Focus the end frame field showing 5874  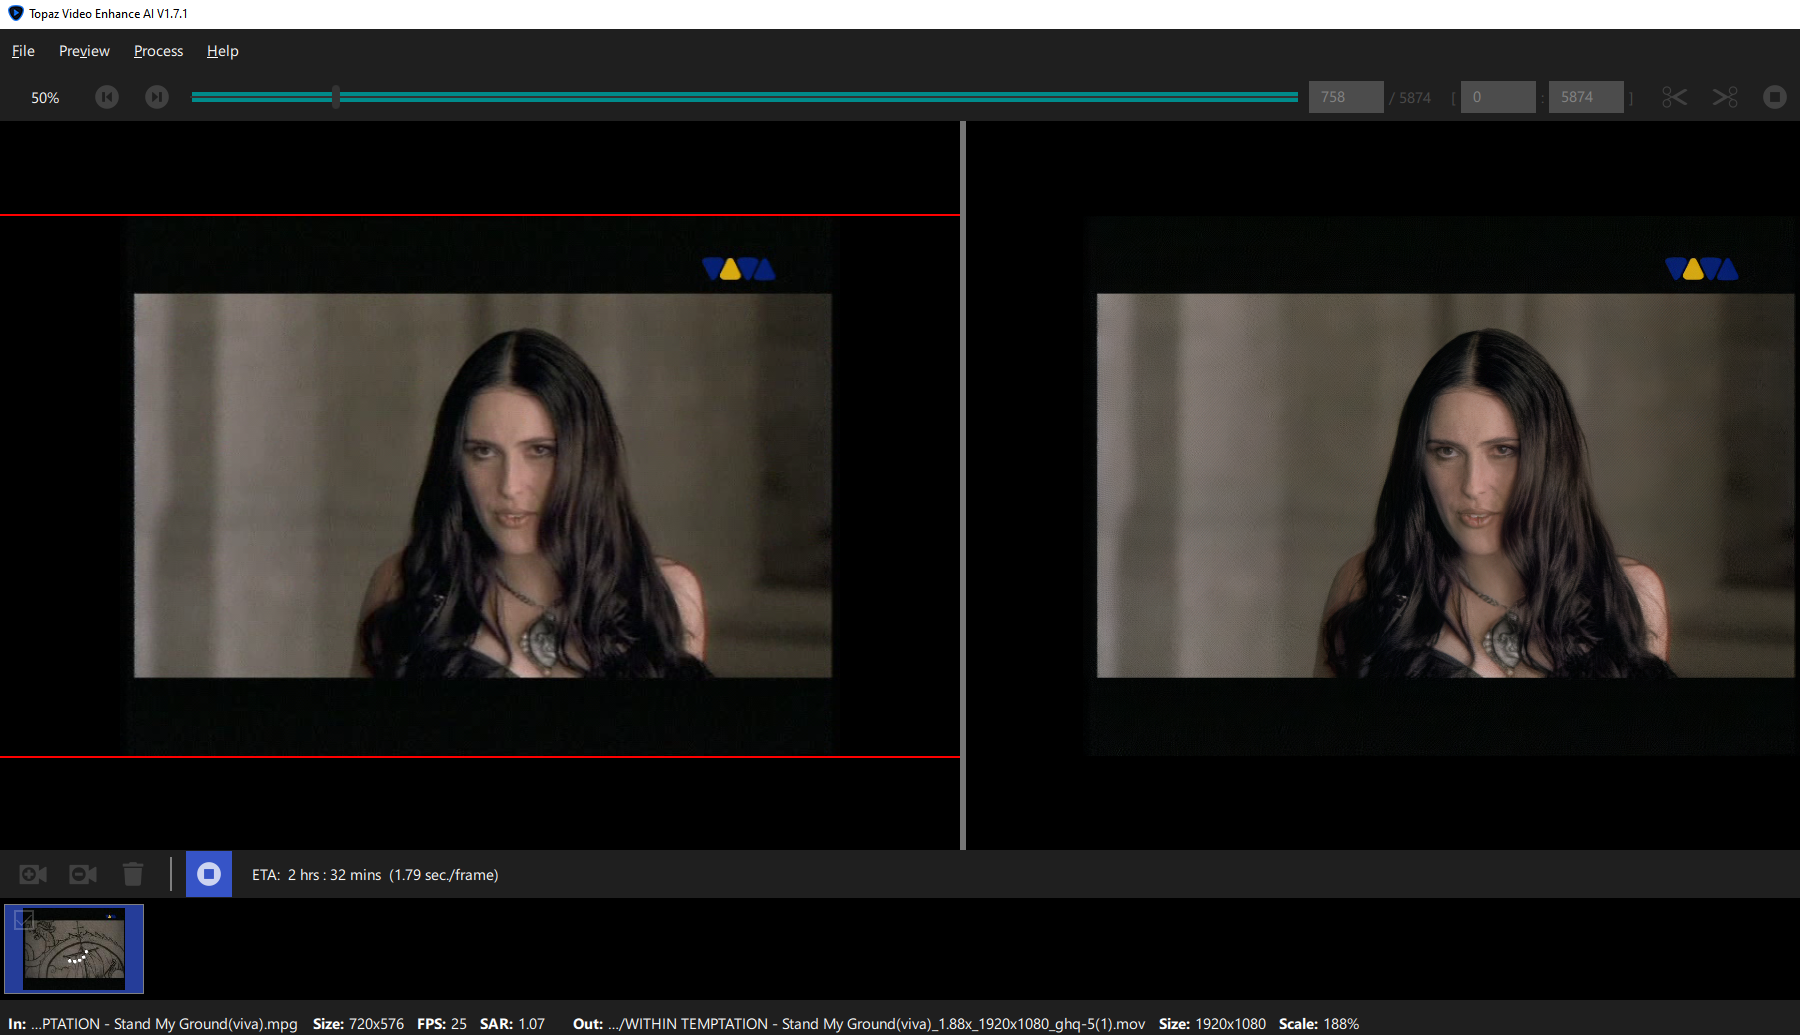pos(1586,97)
